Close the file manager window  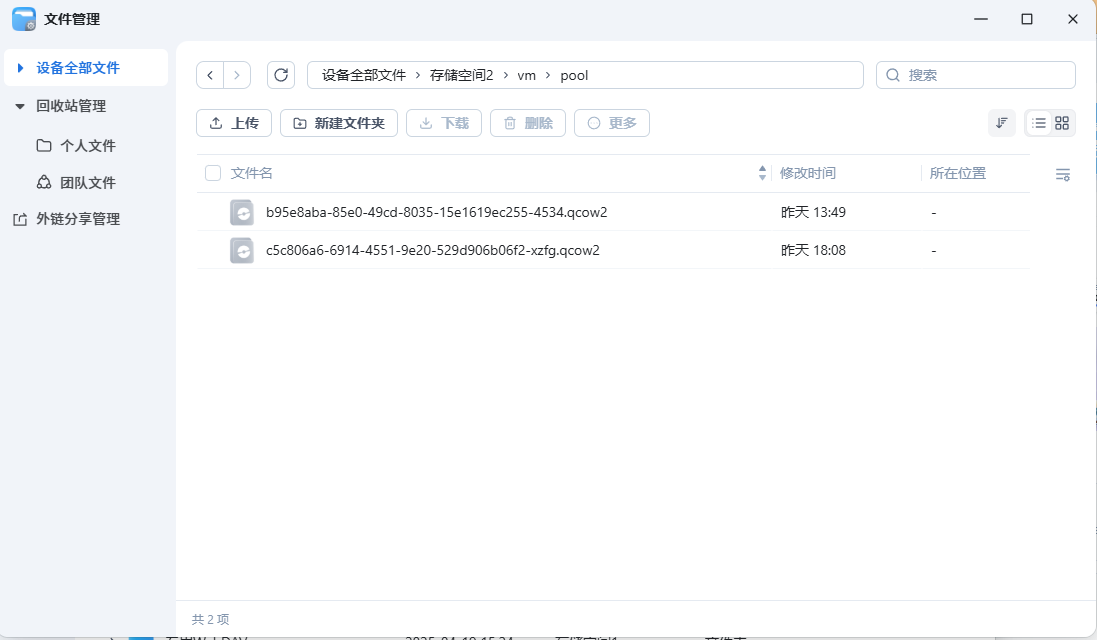1073,19
